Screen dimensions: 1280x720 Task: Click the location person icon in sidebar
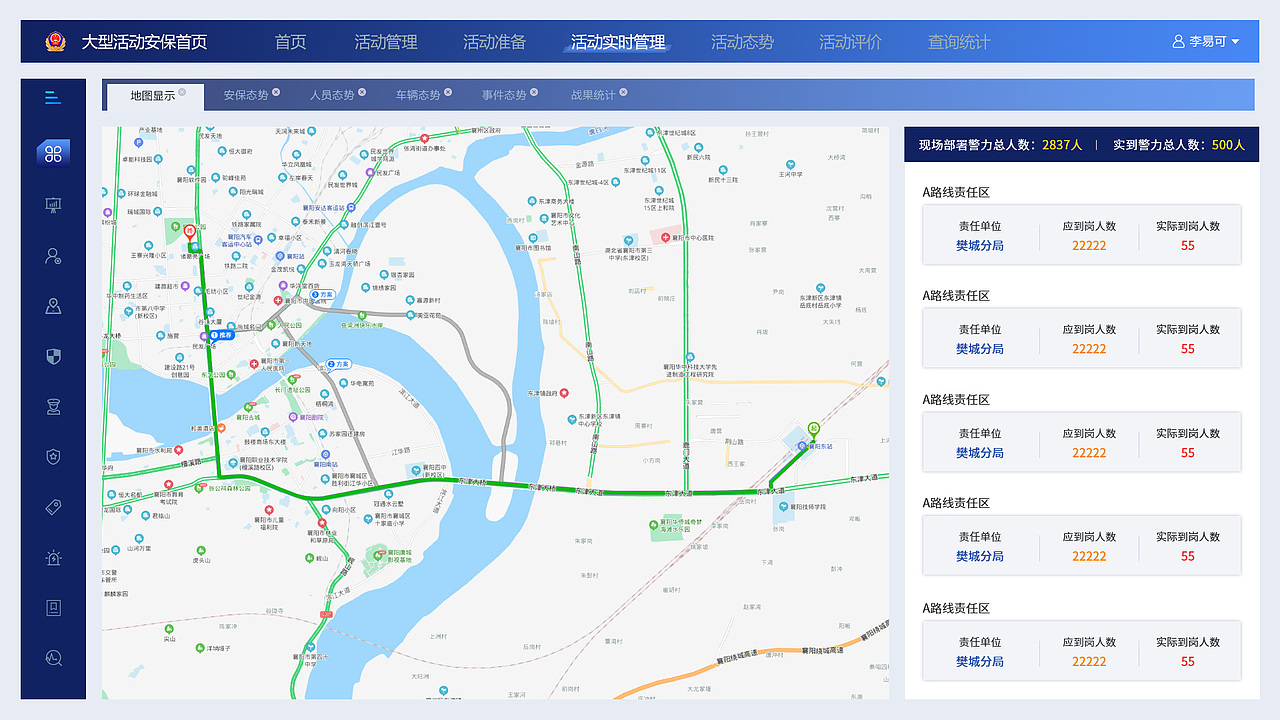(52, 306)
